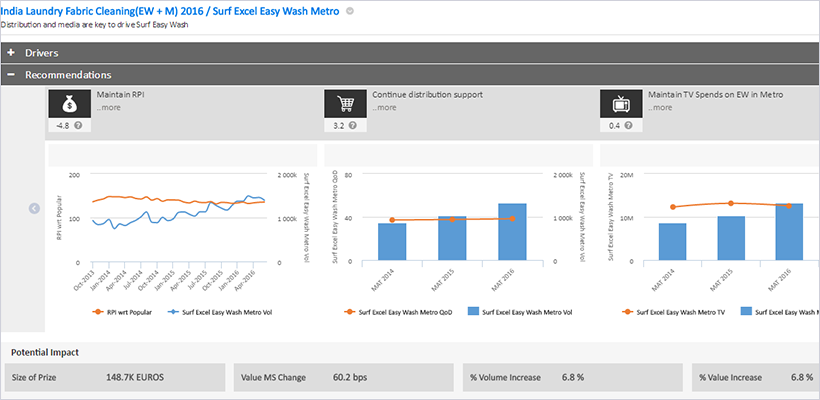This screenshot has height=400, width=820.
Task: Open more link under Maintain TV Spends
Action: [660, 106]
